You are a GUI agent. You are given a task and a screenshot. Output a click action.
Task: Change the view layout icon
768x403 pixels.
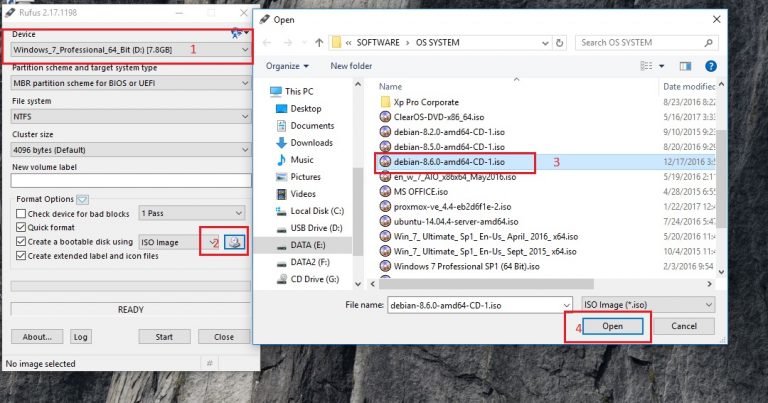[647, 66]
